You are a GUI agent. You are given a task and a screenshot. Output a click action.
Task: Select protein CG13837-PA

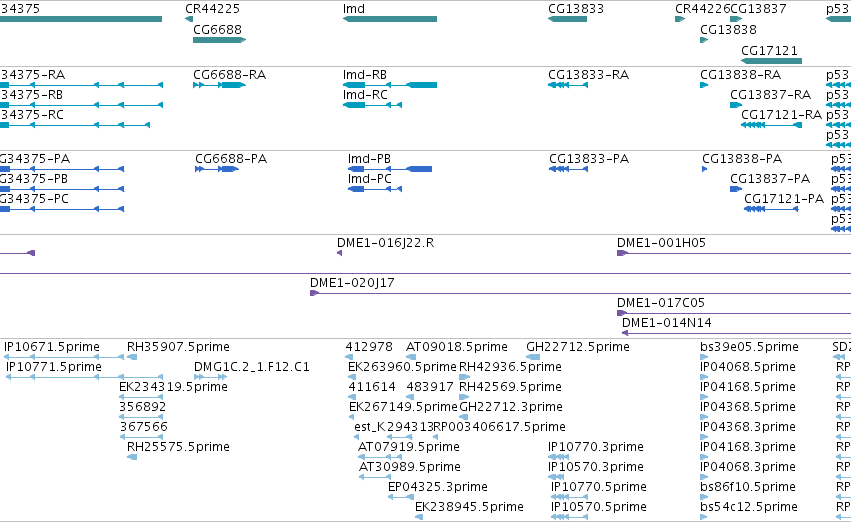[x=736, y=189]
